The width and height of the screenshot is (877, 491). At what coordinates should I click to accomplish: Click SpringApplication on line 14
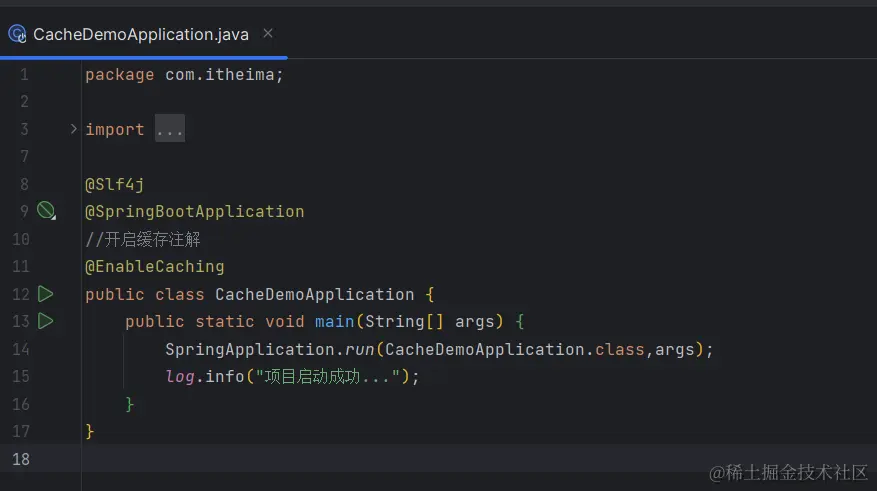pyautogui.click(x=249, y=350)
